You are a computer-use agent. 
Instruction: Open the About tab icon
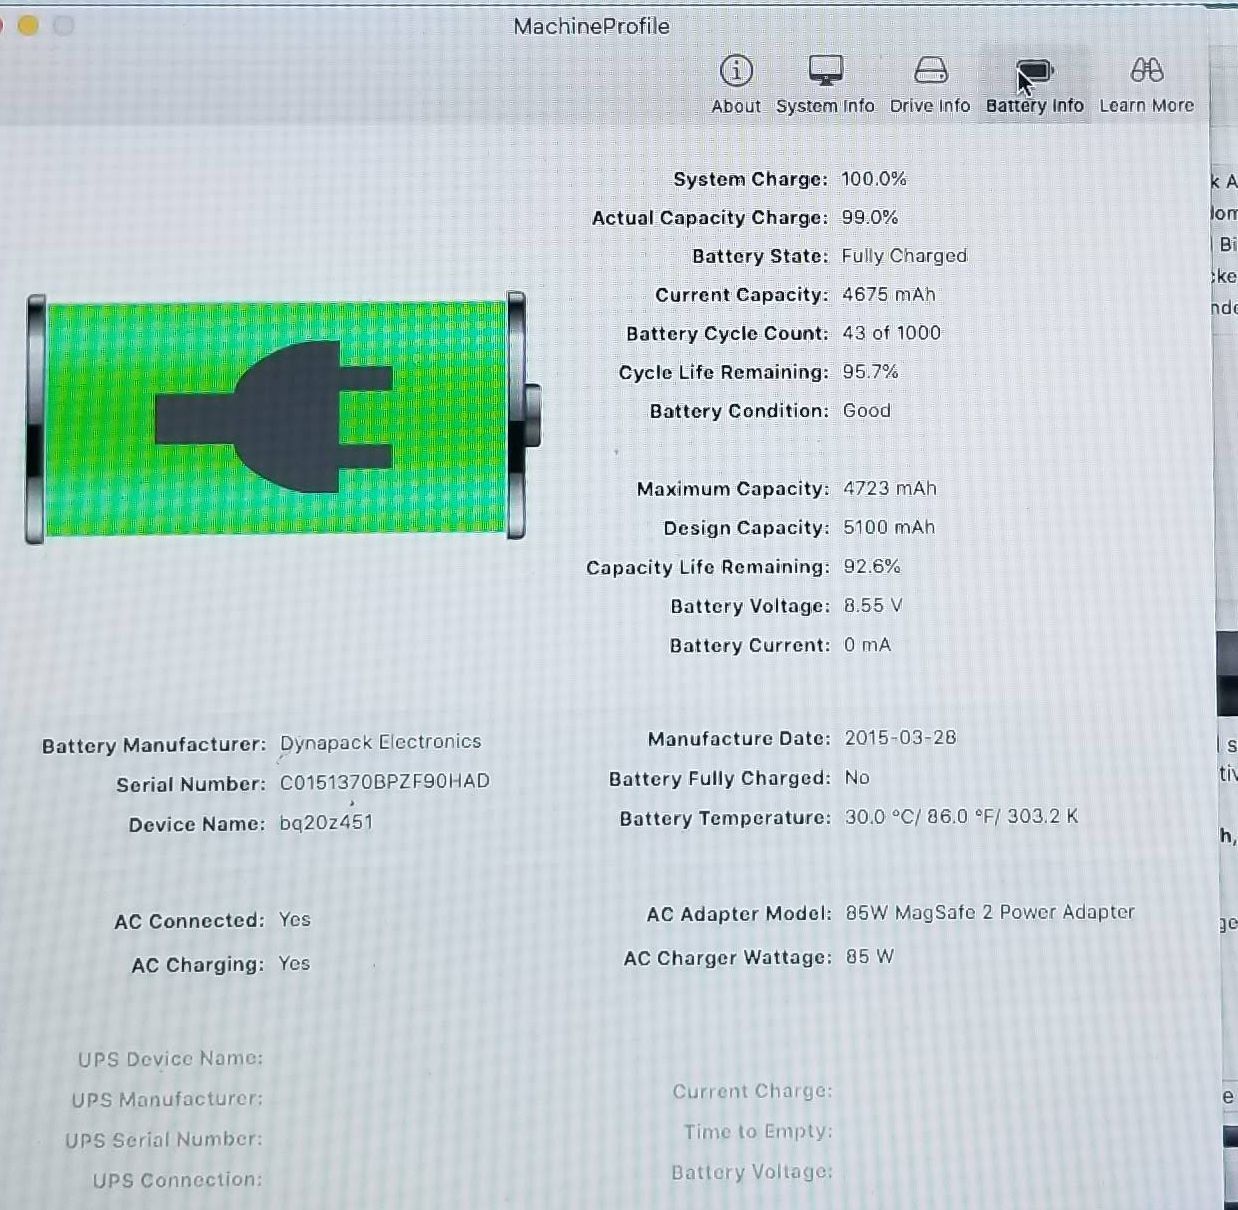pyautogui.click(x=736, y=71)
